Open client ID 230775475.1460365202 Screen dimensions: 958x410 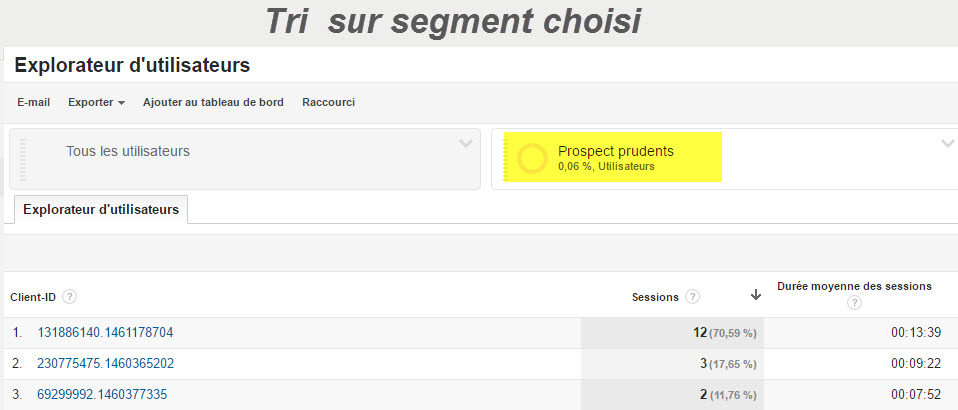tap(106, 364)
